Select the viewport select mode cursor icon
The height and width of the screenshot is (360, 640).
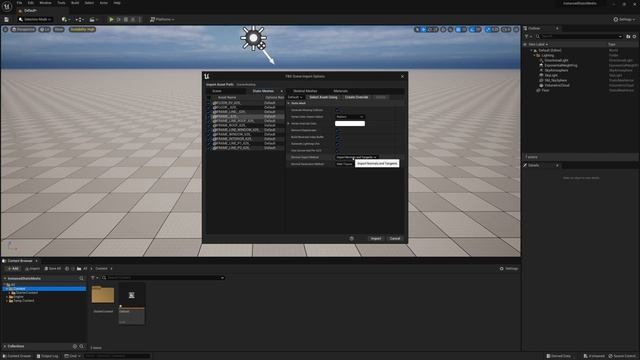tap(417, 29)
